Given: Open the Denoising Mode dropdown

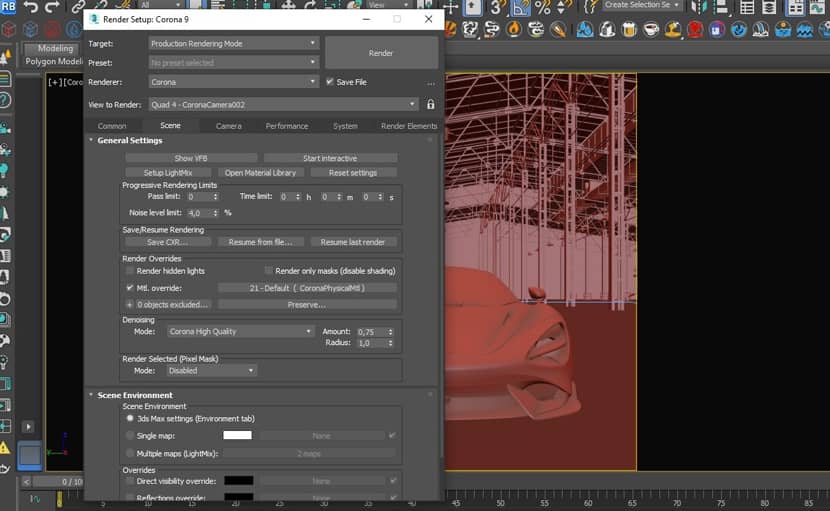Looking at the screenshot, I should pos(240,331).
